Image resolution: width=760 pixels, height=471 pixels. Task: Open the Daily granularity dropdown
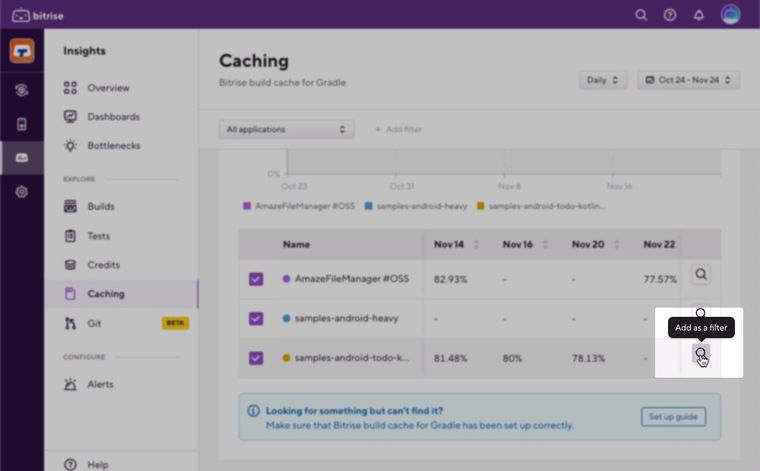(602, 80)
